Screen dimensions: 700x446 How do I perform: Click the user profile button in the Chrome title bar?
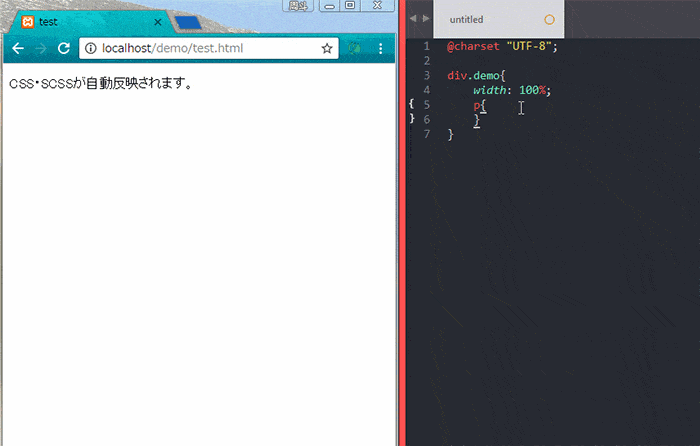298,5
